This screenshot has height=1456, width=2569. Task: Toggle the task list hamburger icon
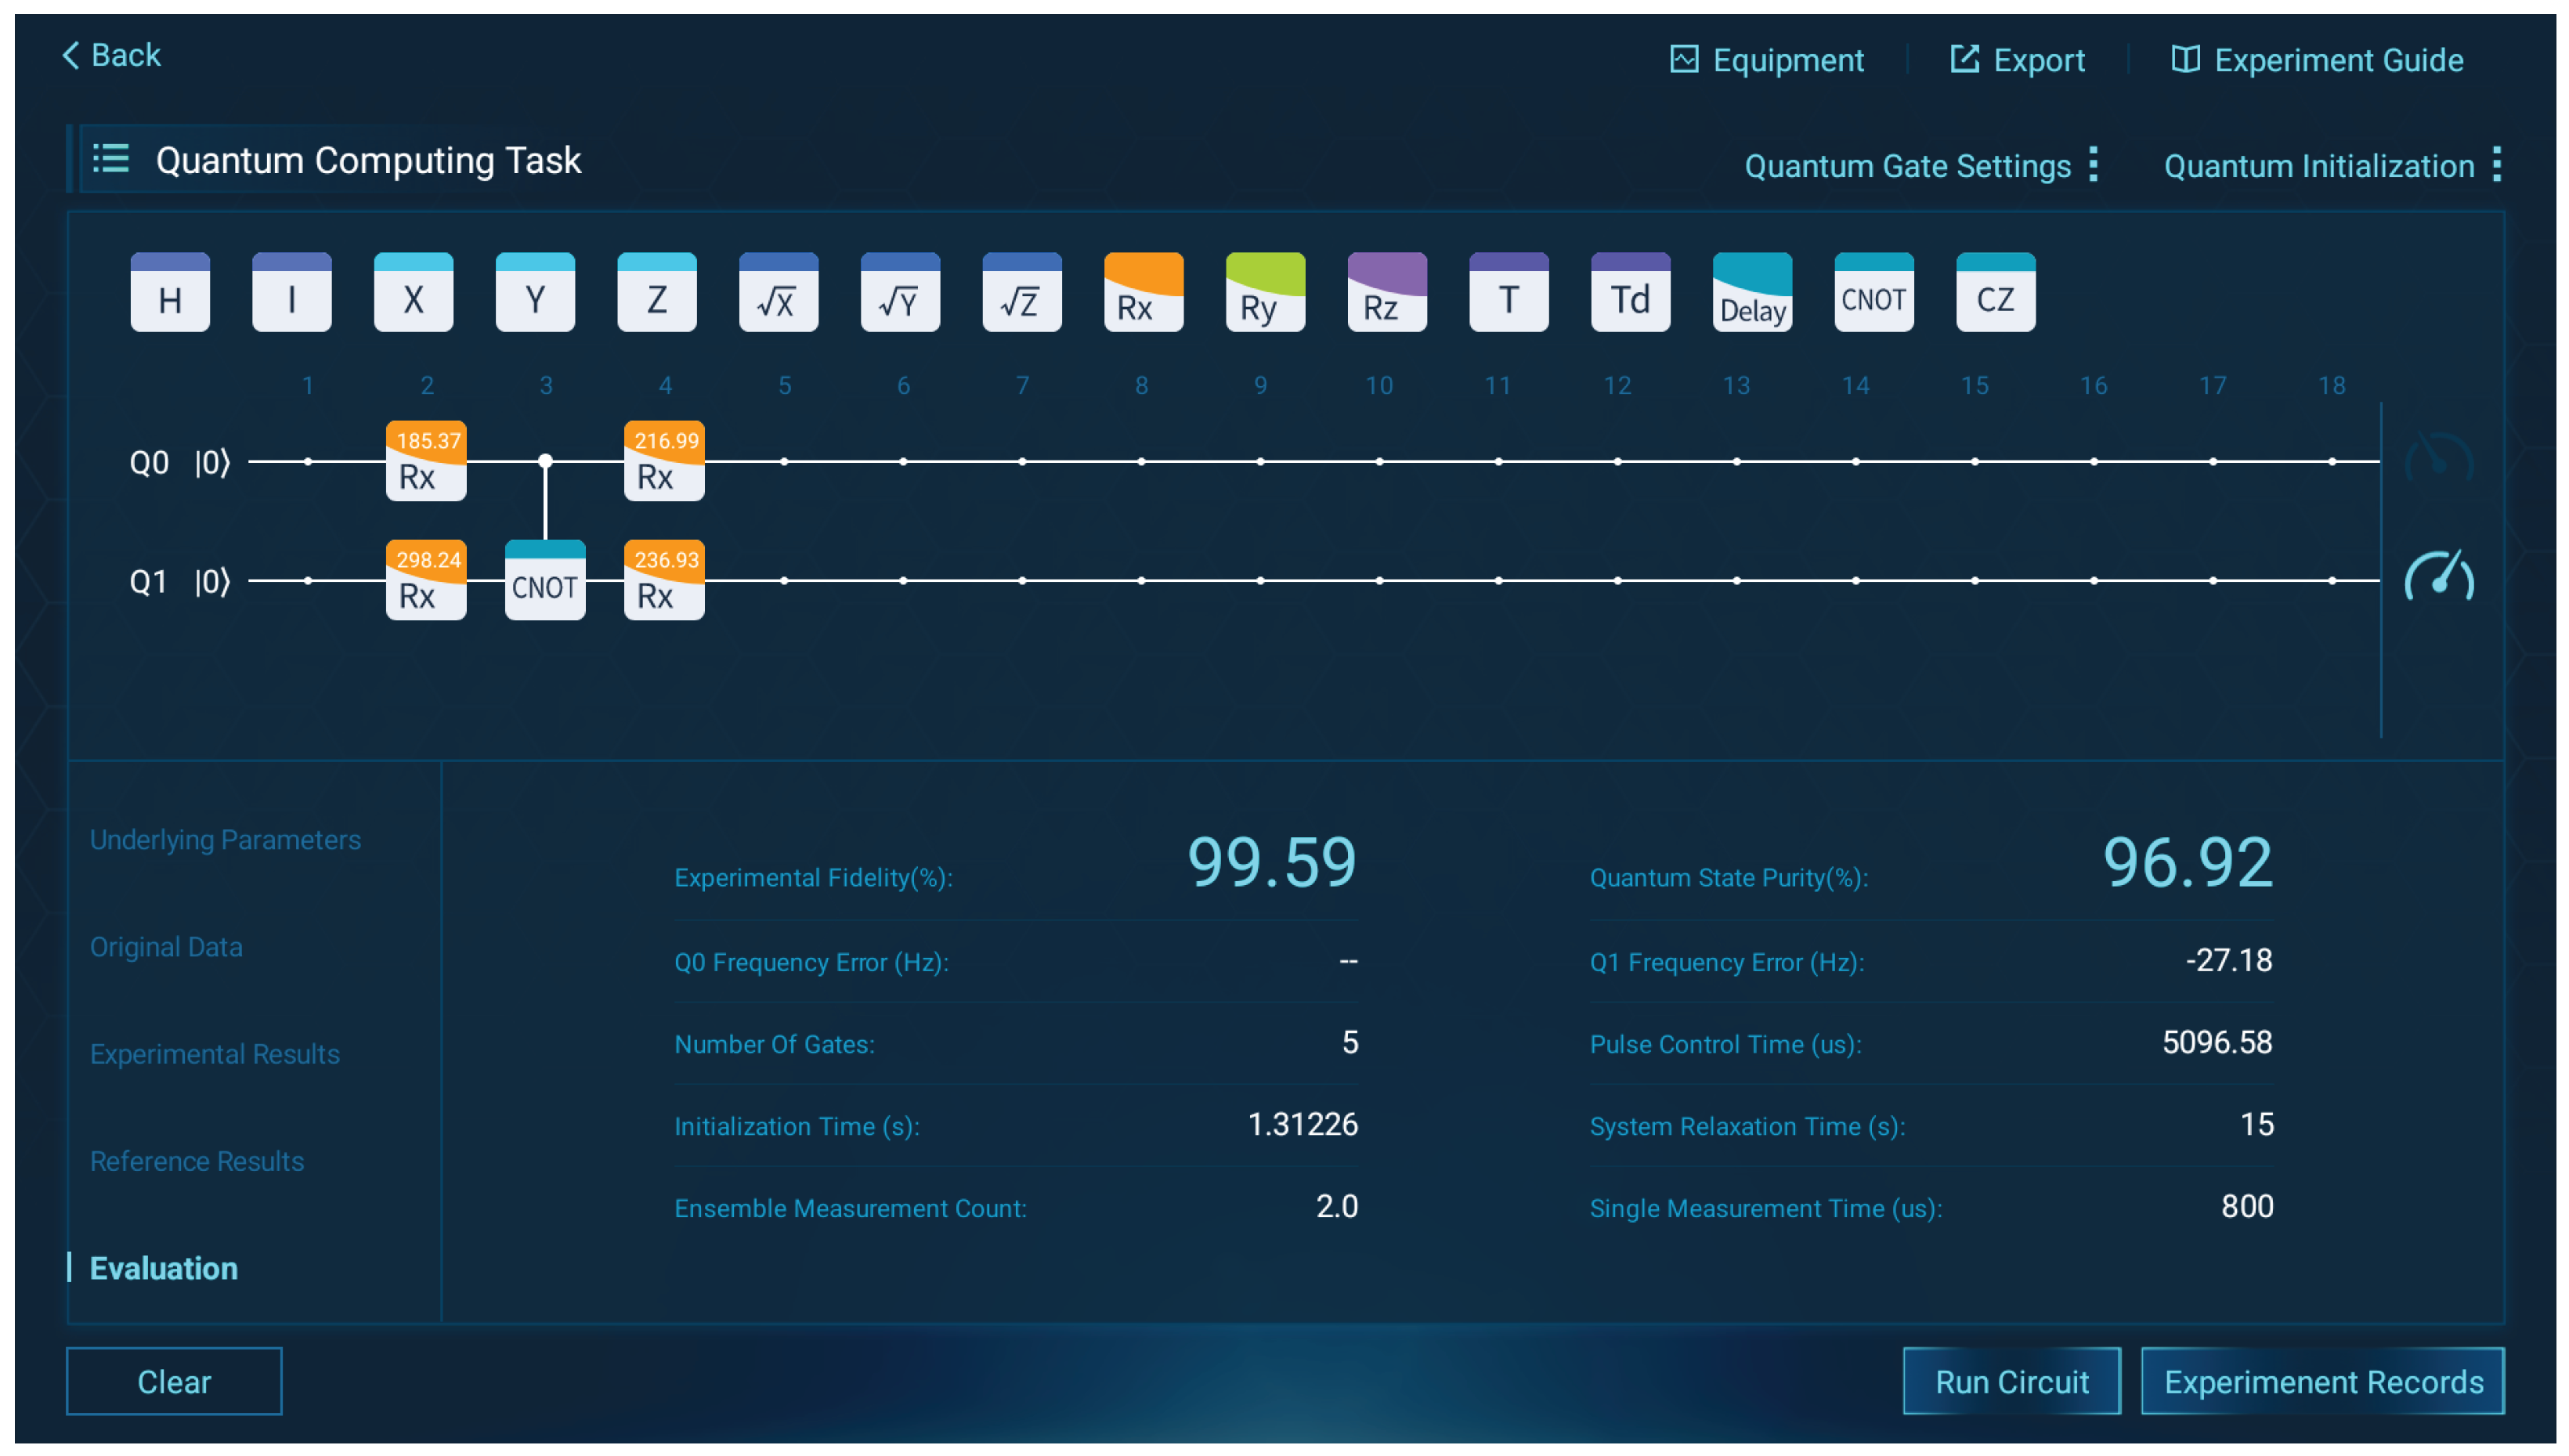[111, 159]
